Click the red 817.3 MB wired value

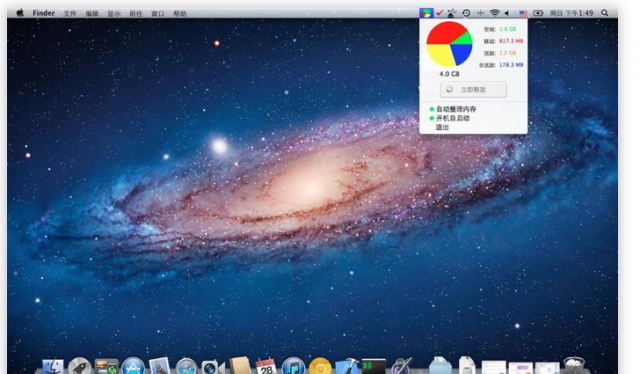(511, 41)
